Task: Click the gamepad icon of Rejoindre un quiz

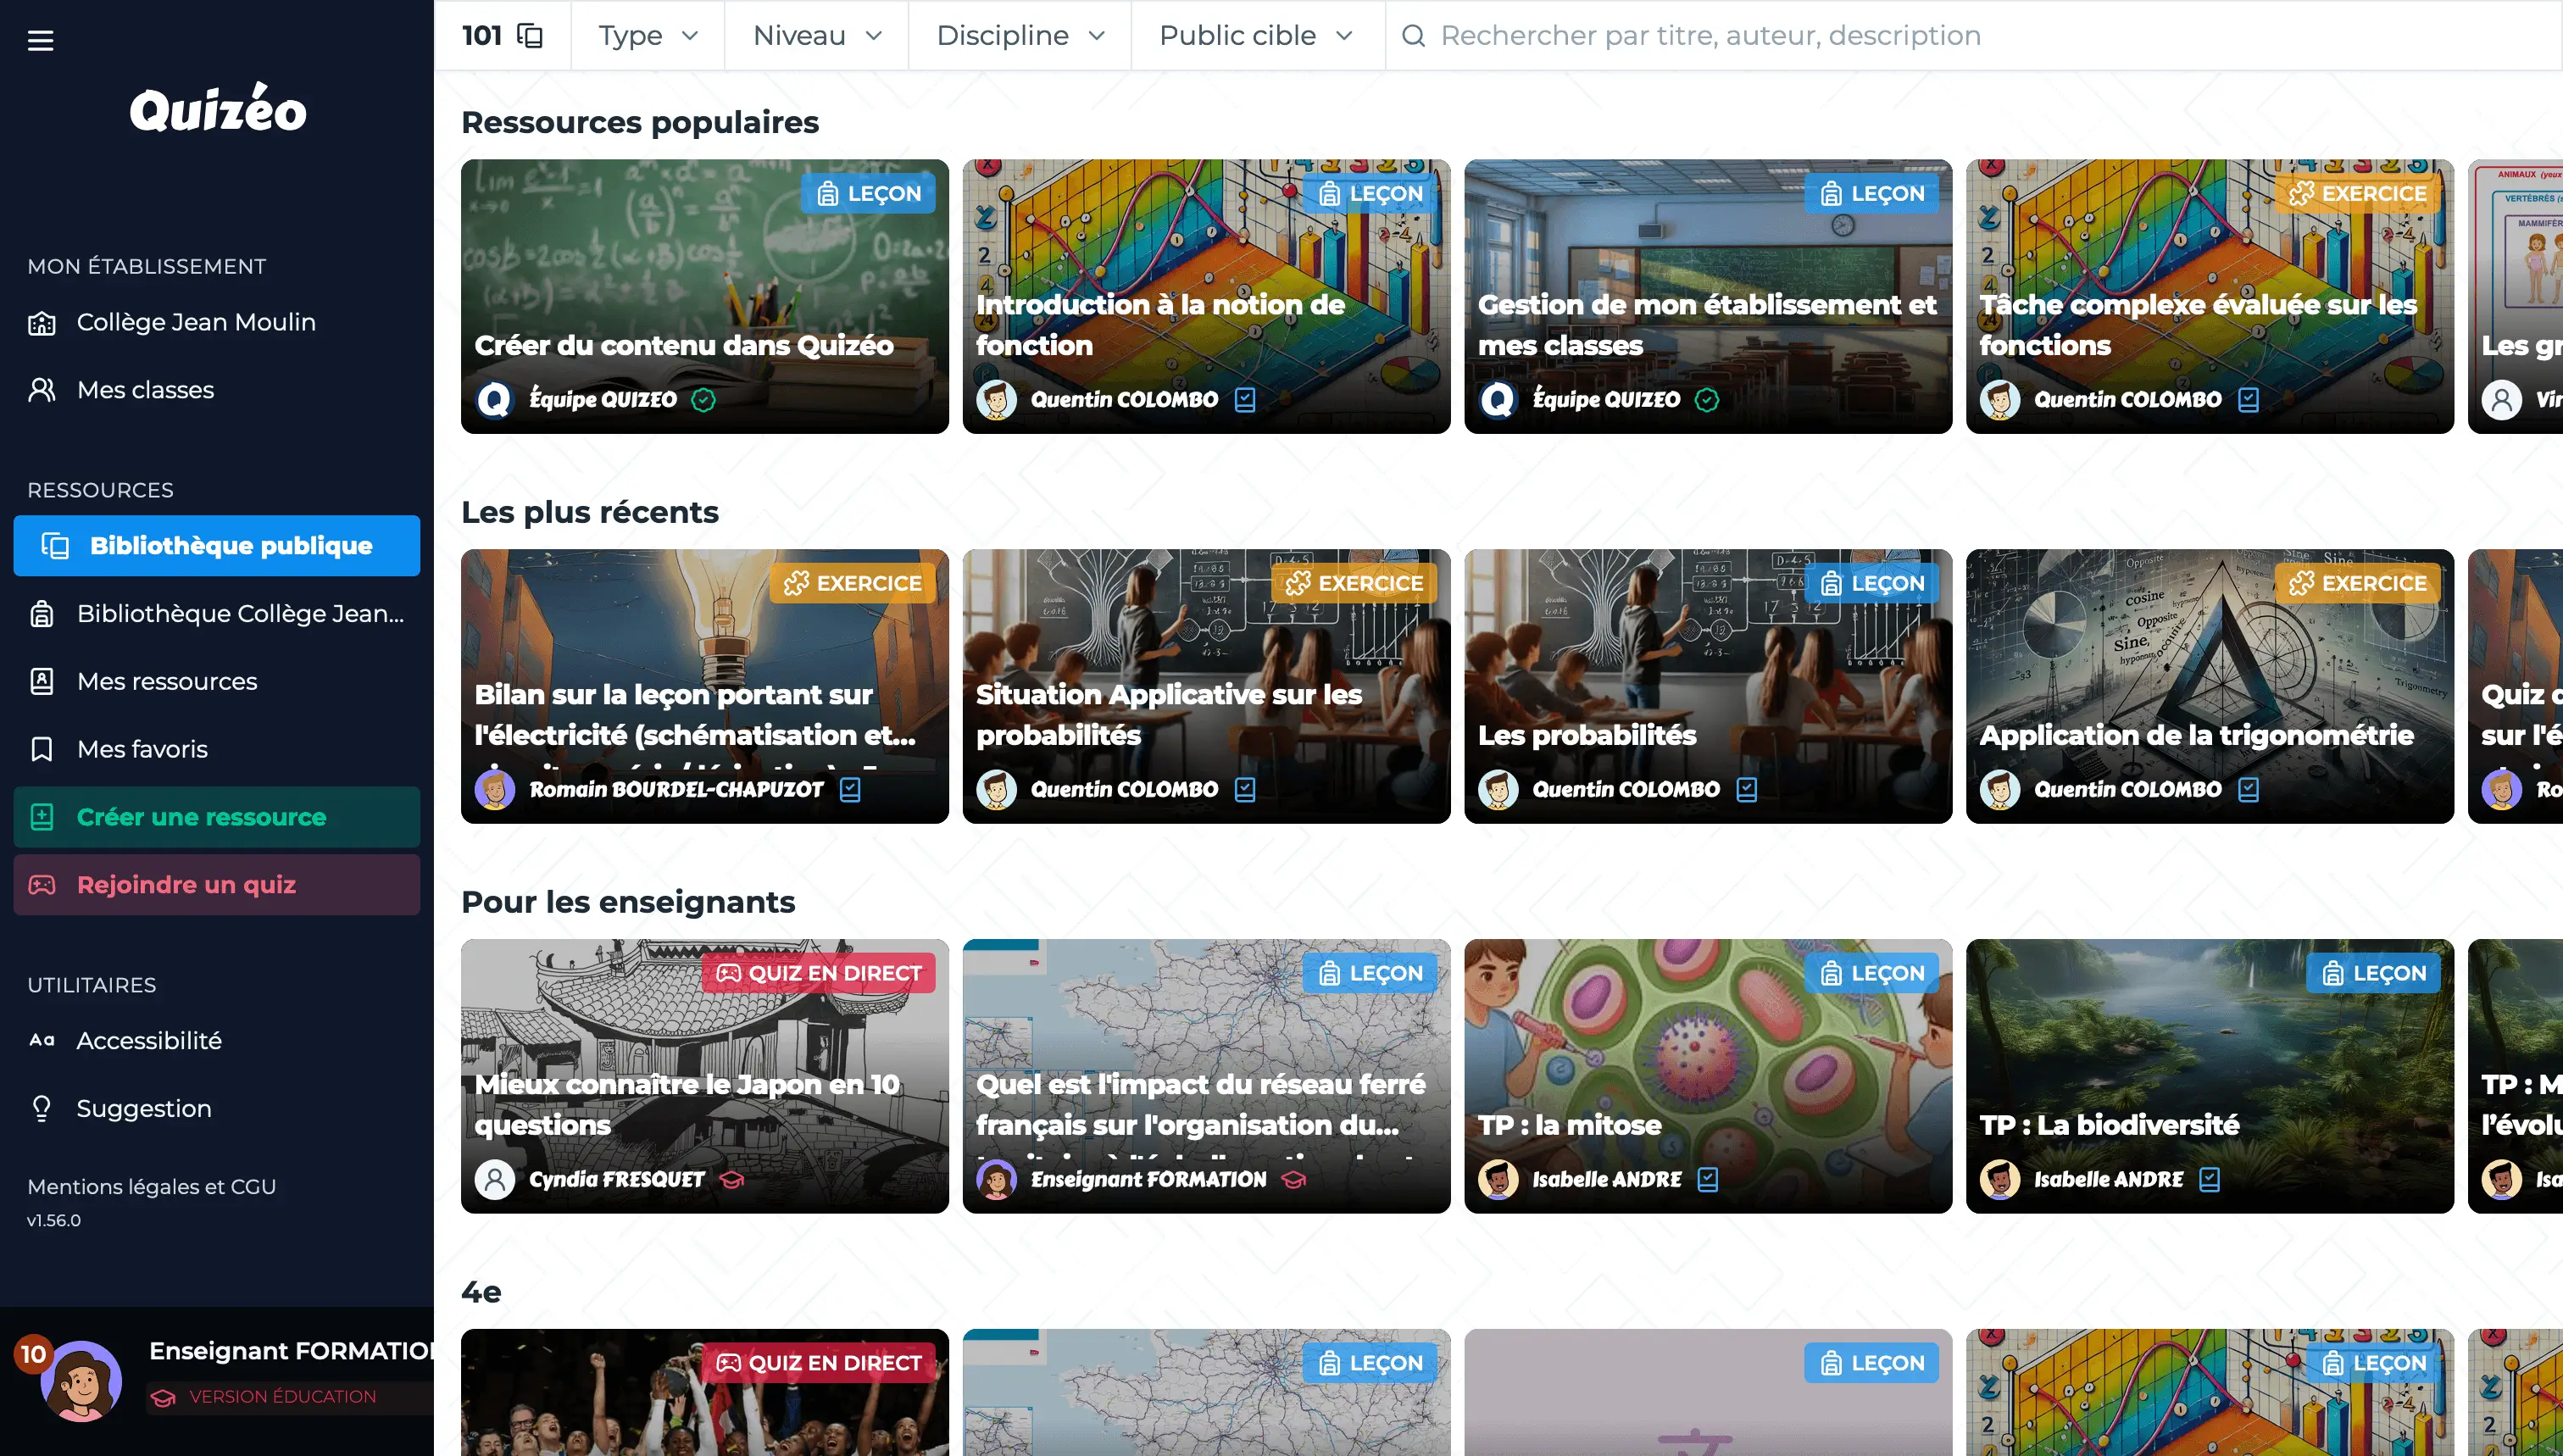Action: 41,885
